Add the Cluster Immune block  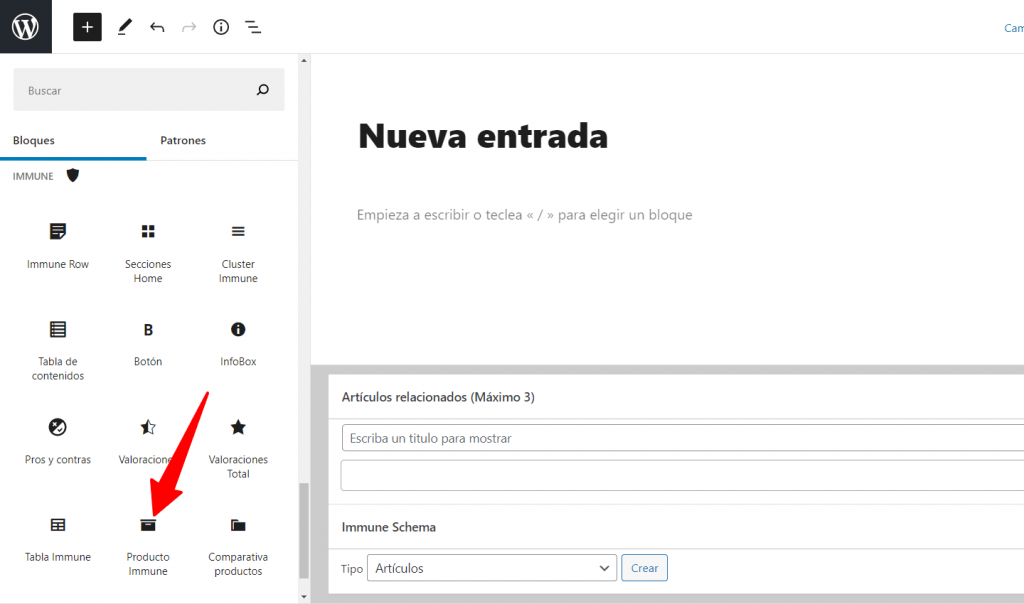coord(238,251)
